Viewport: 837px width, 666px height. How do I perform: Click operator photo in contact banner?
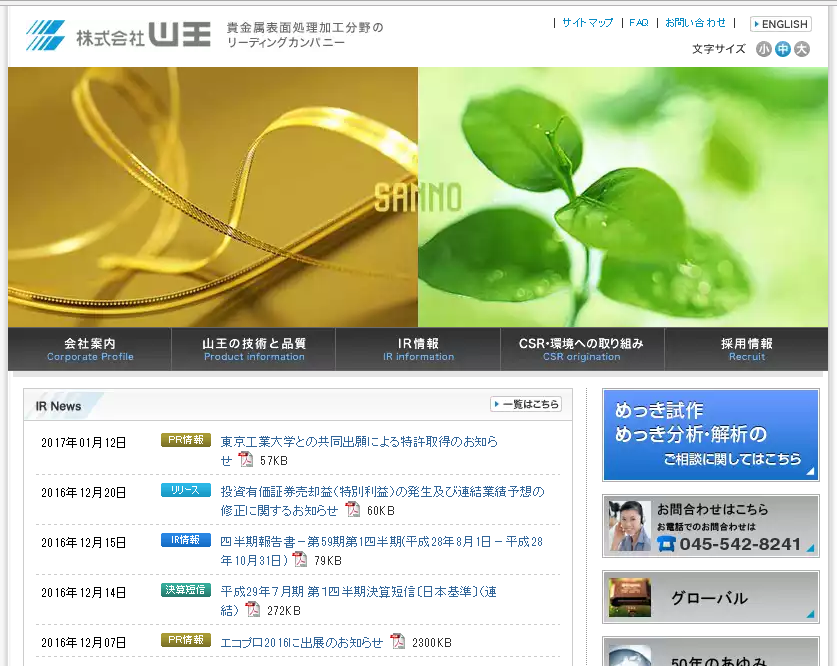point(629,526)
